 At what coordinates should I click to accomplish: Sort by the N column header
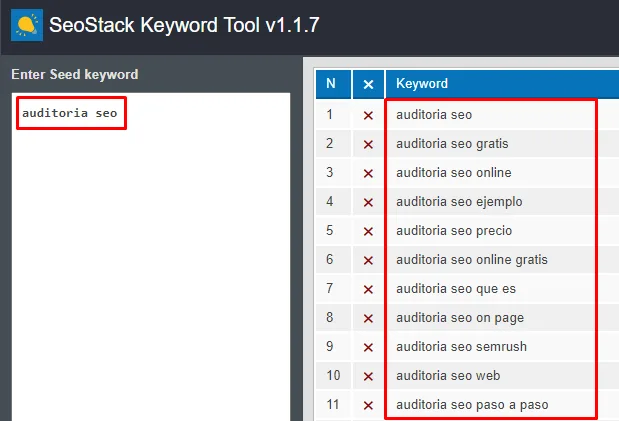333,84
